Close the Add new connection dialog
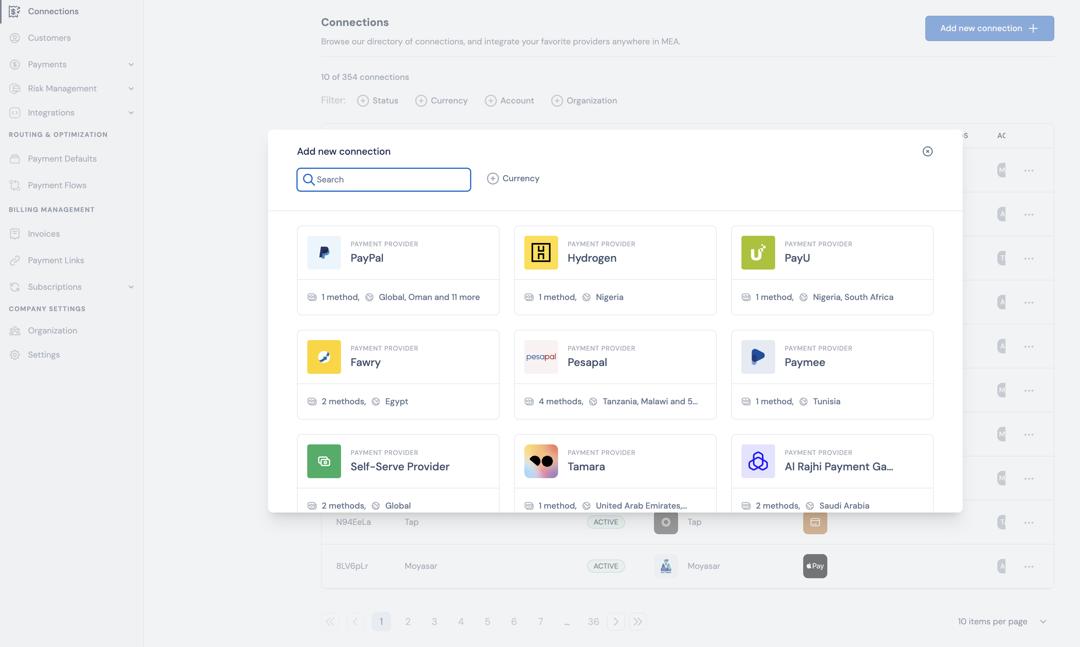 (x=927, y=152)
